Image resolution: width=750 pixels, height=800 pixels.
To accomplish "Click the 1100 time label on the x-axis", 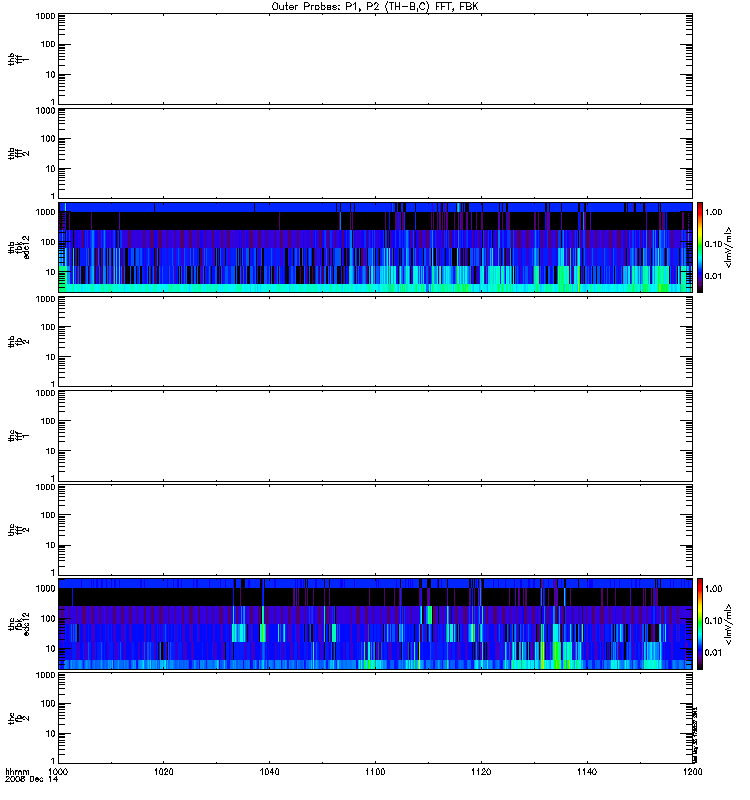I will [x=375, y=772].
